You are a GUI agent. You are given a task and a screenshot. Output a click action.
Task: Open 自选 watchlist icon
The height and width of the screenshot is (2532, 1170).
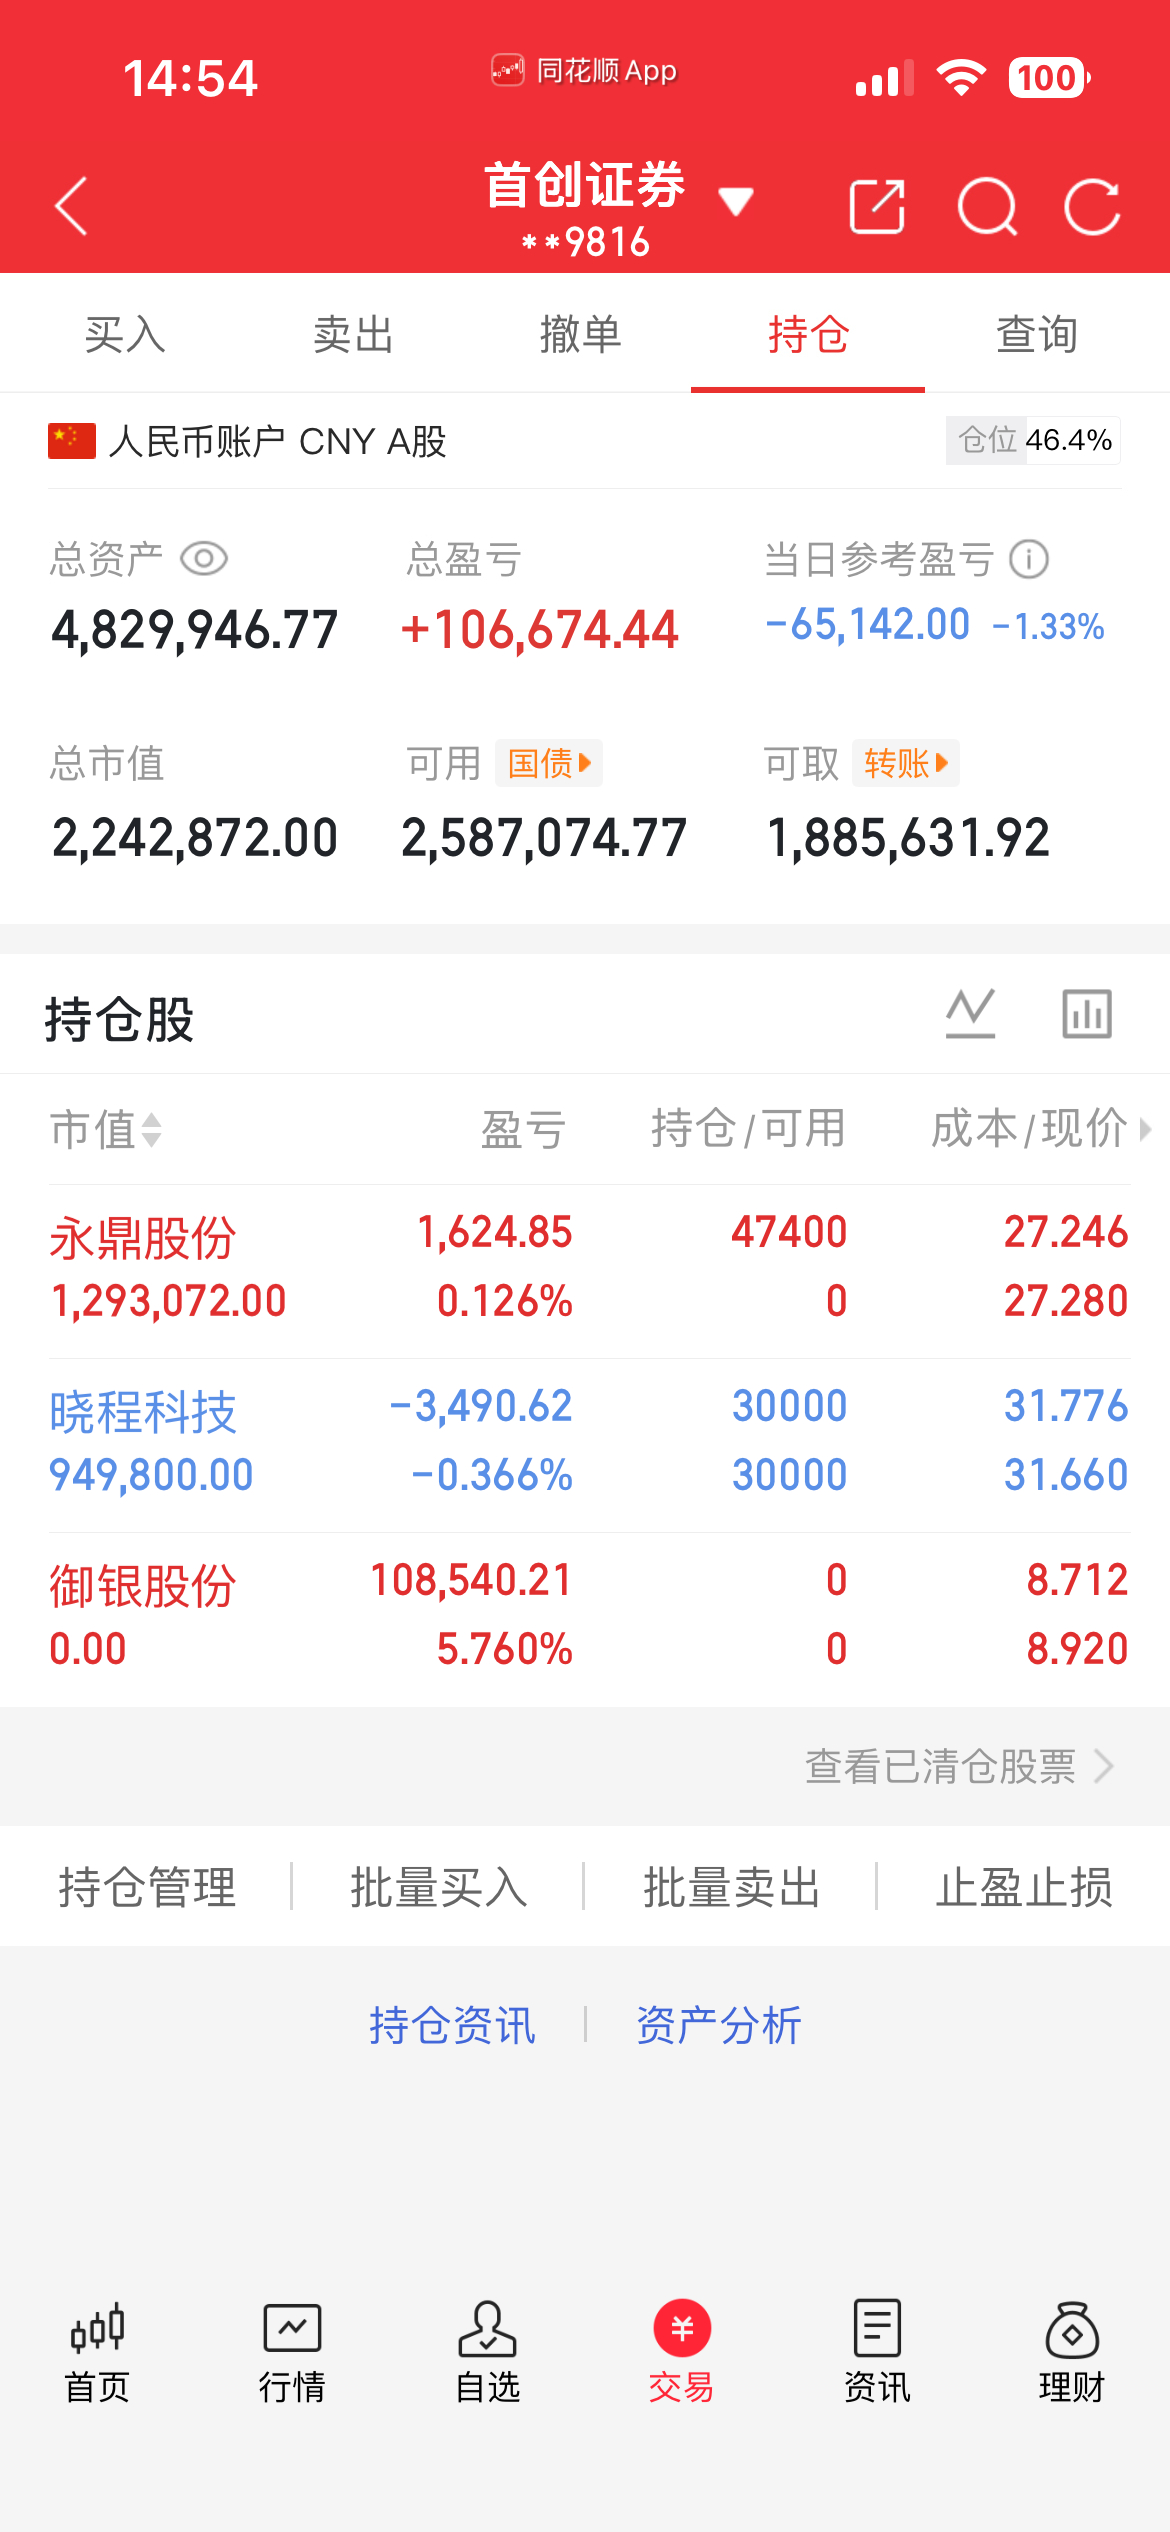pyautogui.click(x=487, y=2354)
